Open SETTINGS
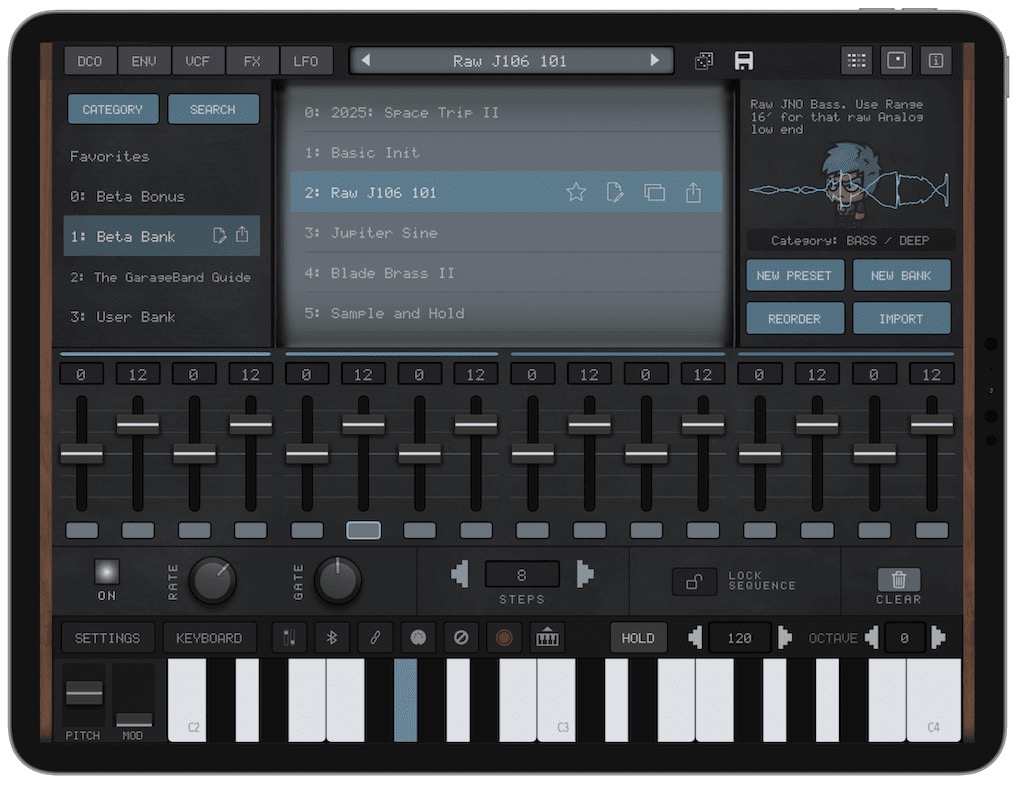Image resolution: width=1024 pixels, height=790 pixels. tap(108, 638)
